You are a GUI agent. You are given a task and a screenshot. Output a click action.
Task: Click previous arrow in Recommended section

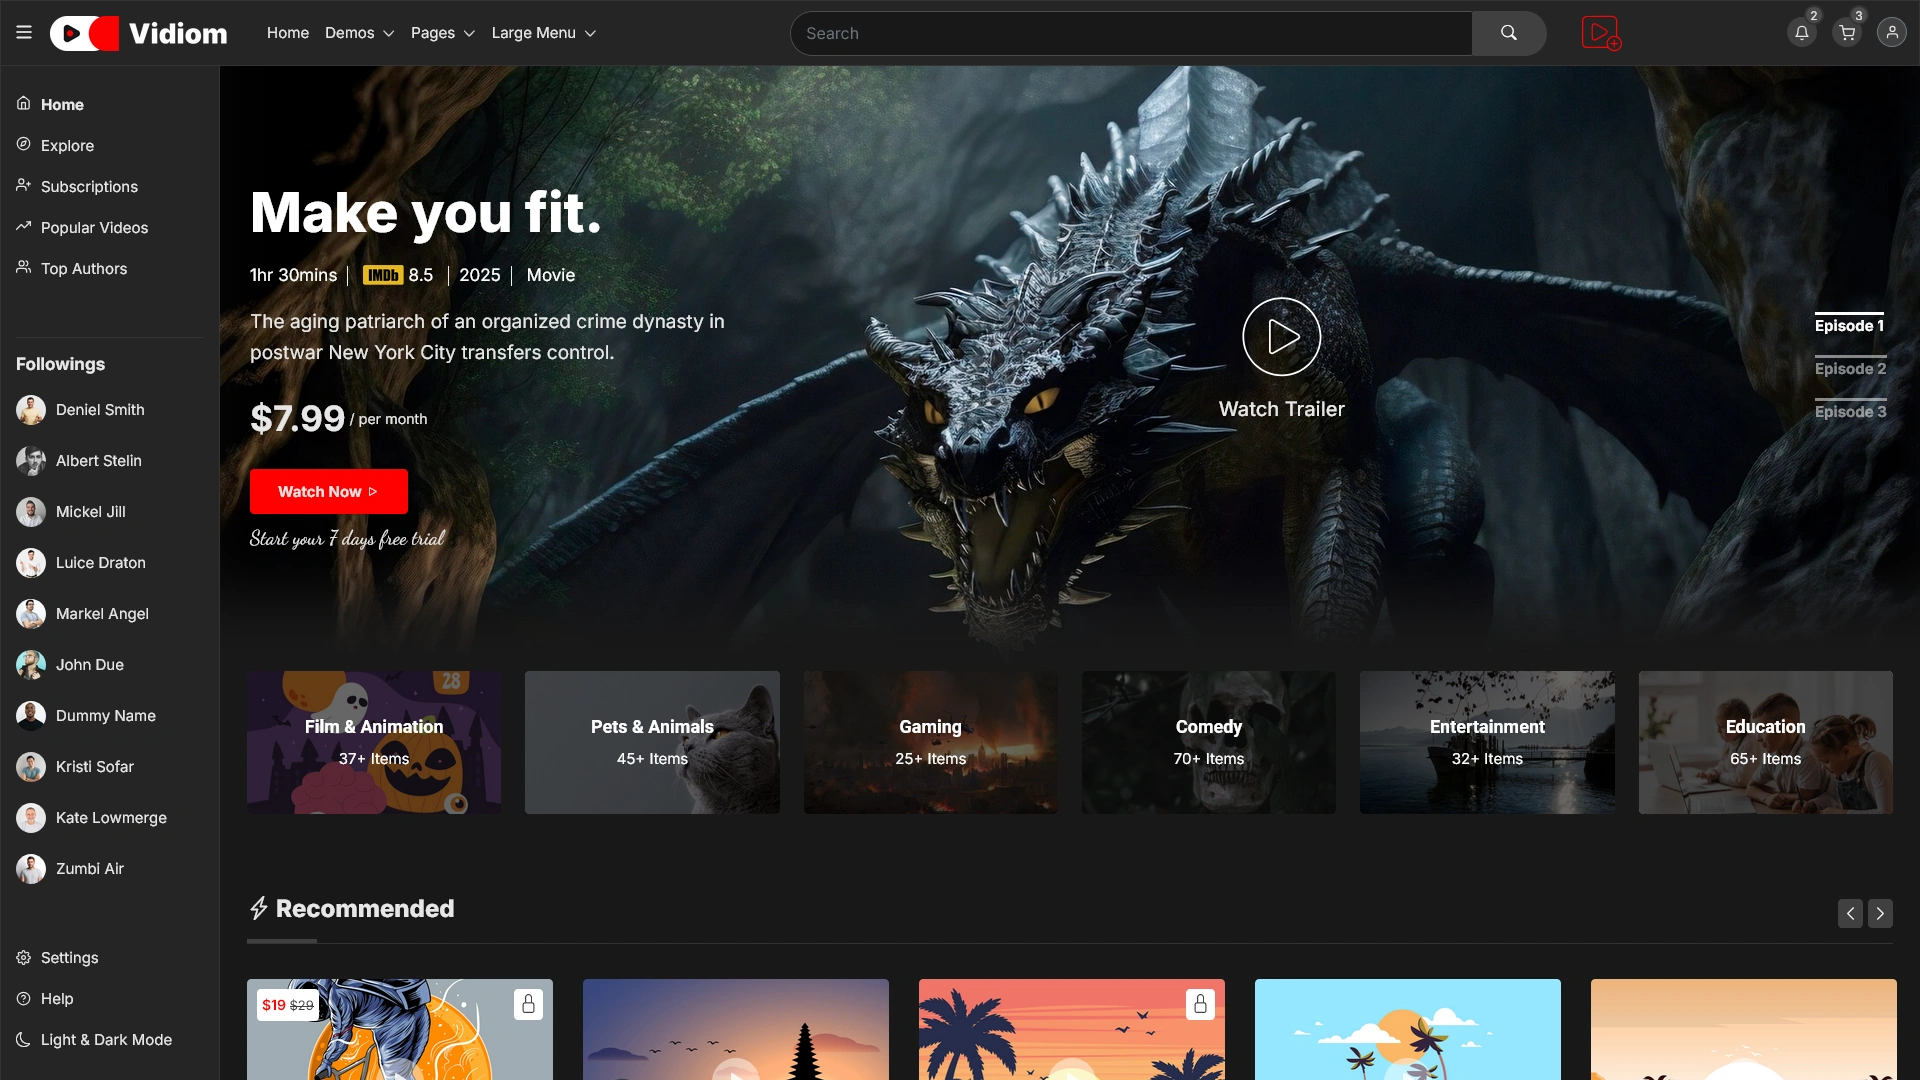pyautogui.click(x=1850, y=913)
